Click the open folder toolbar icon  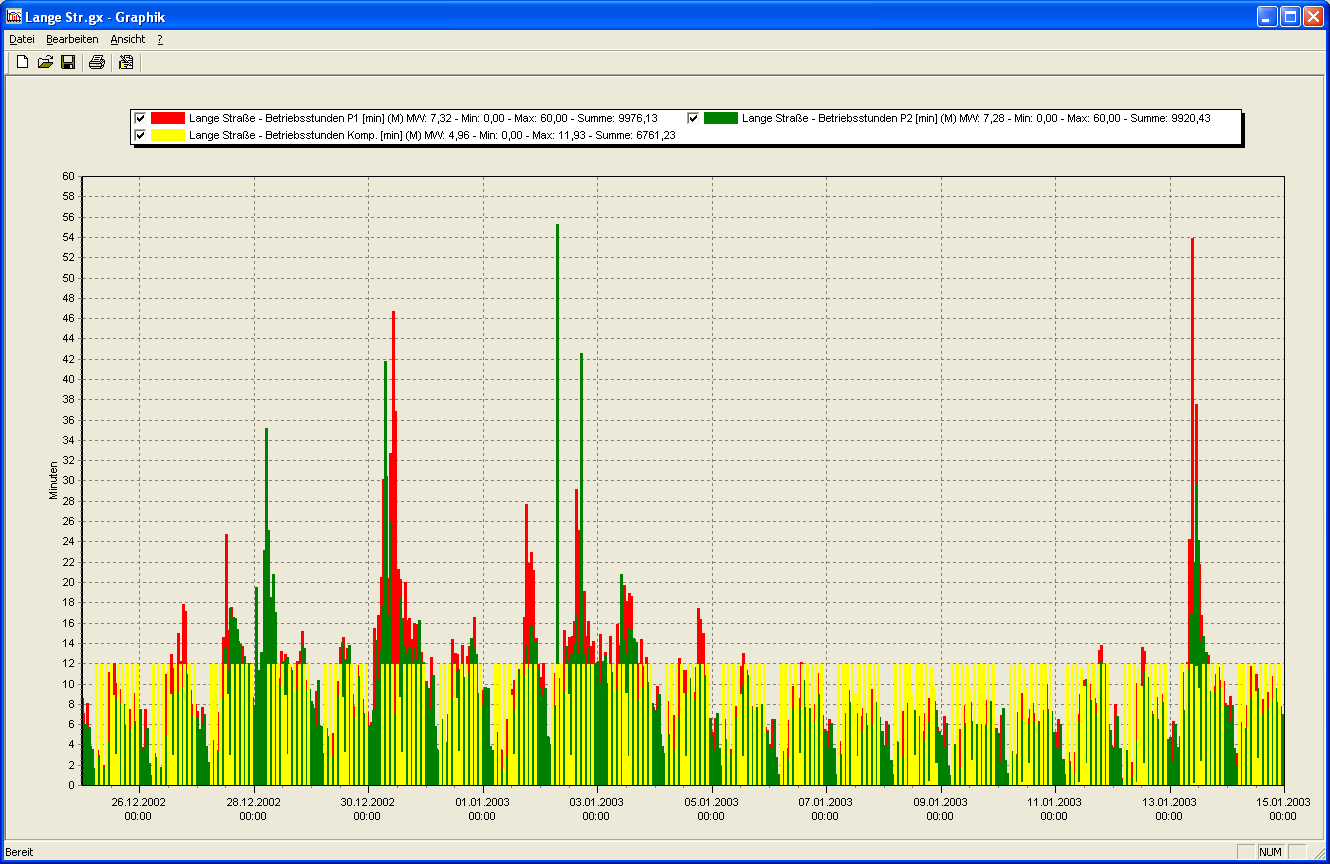[45, 63]
